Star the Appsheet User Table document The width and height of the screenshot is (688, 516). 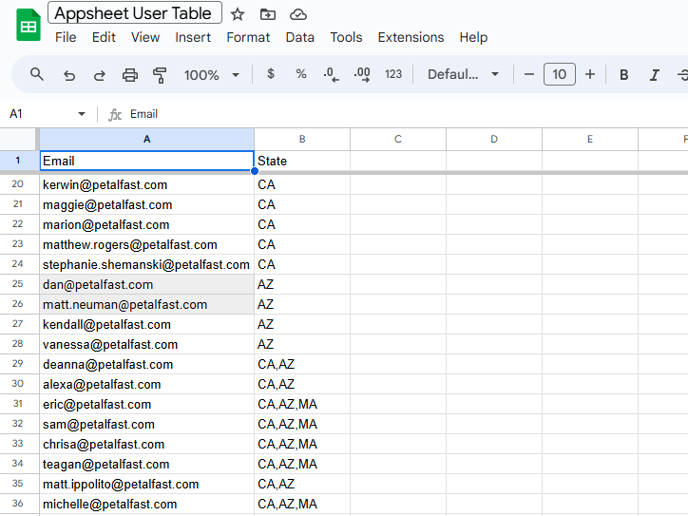(x=237, y=14)
